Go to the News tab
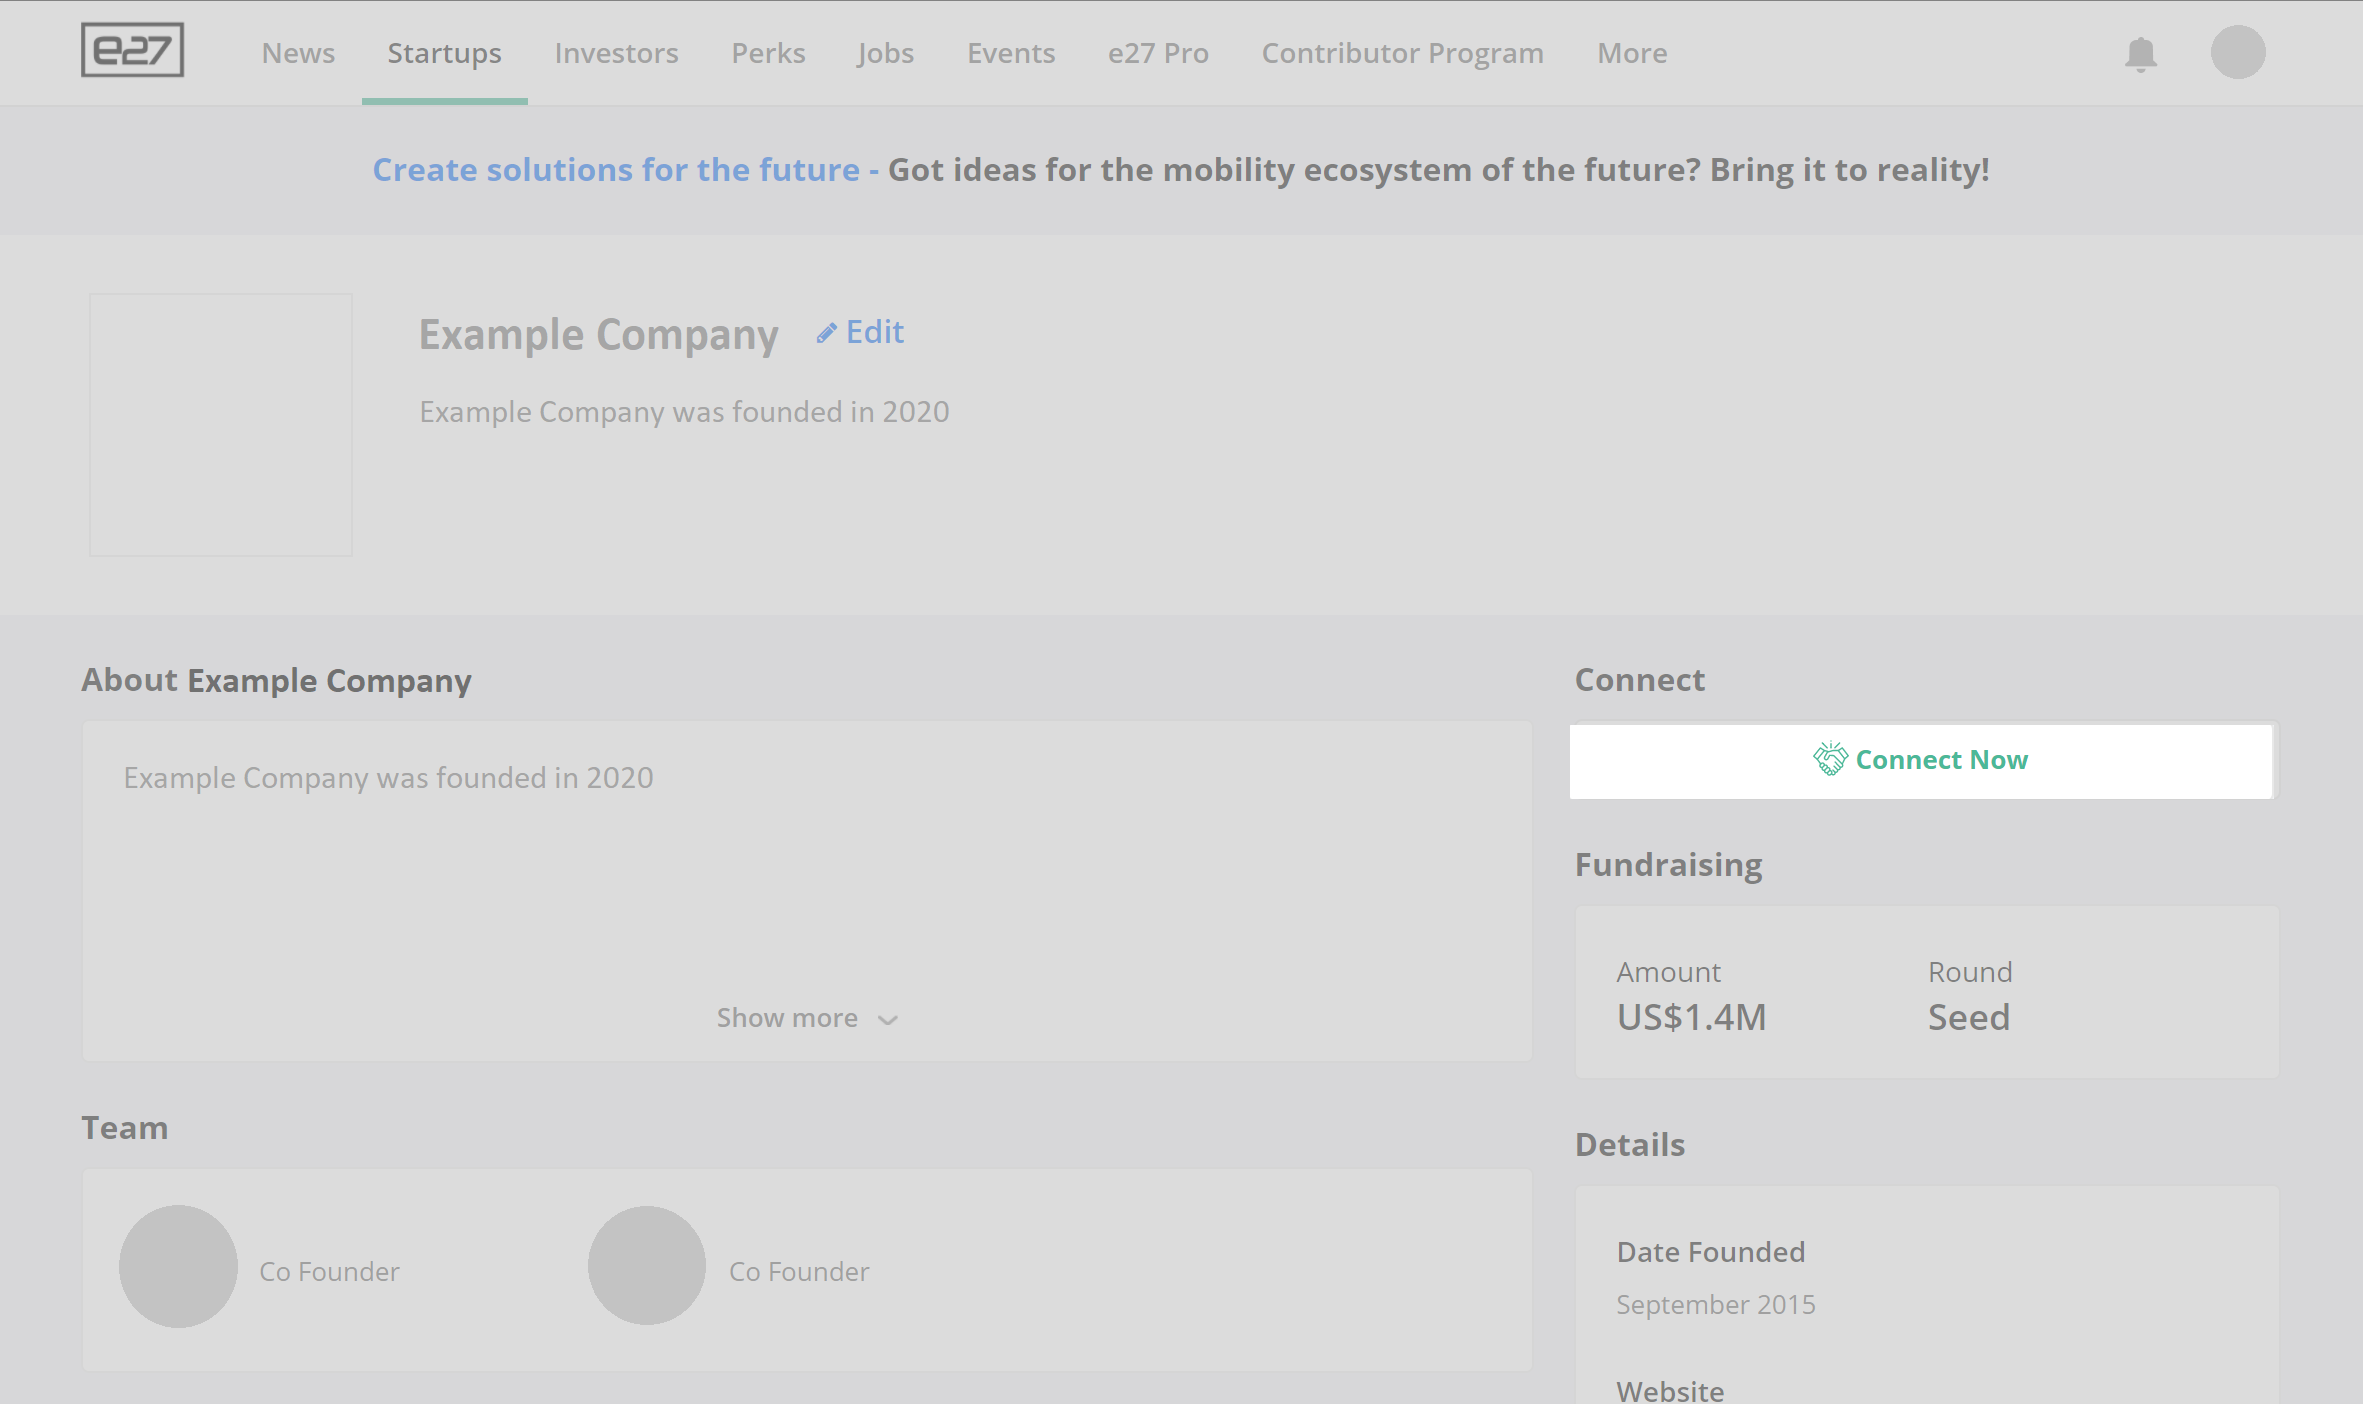Screen dimensions: 2363x1404 (x=298, y=53)
